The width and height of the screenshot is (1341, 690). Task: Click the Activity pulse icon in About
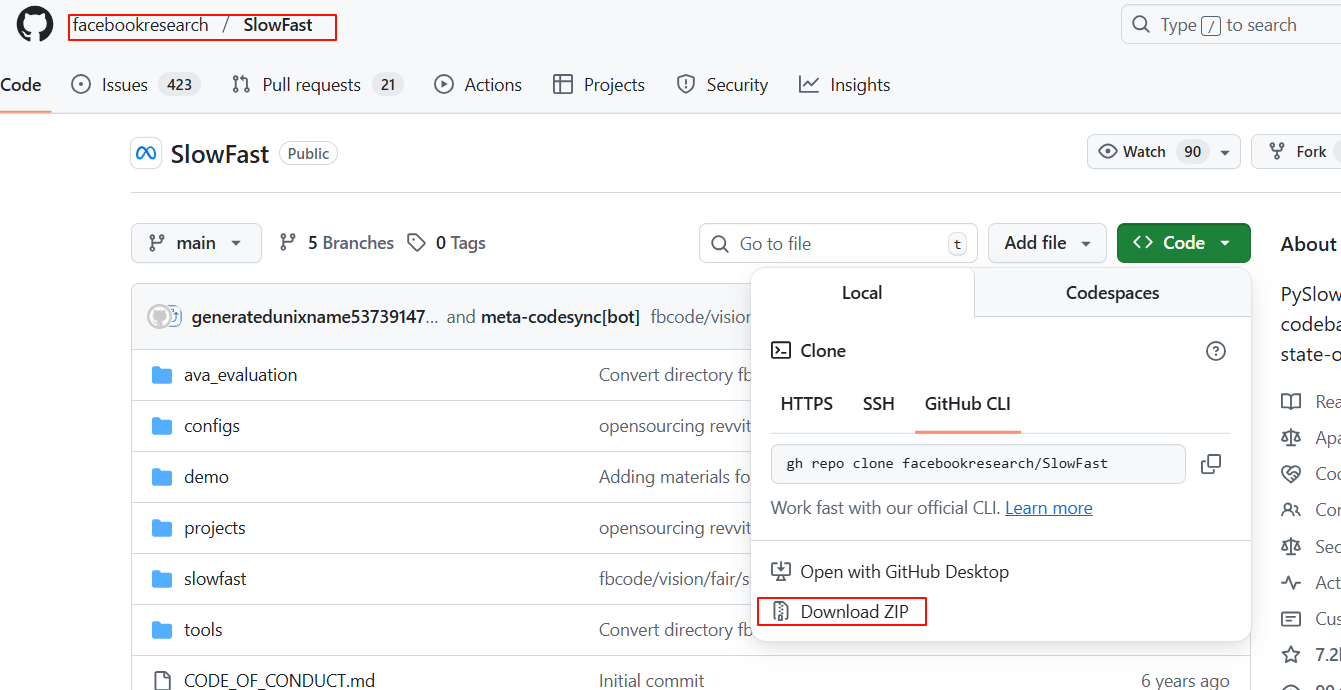[1291, 582]
